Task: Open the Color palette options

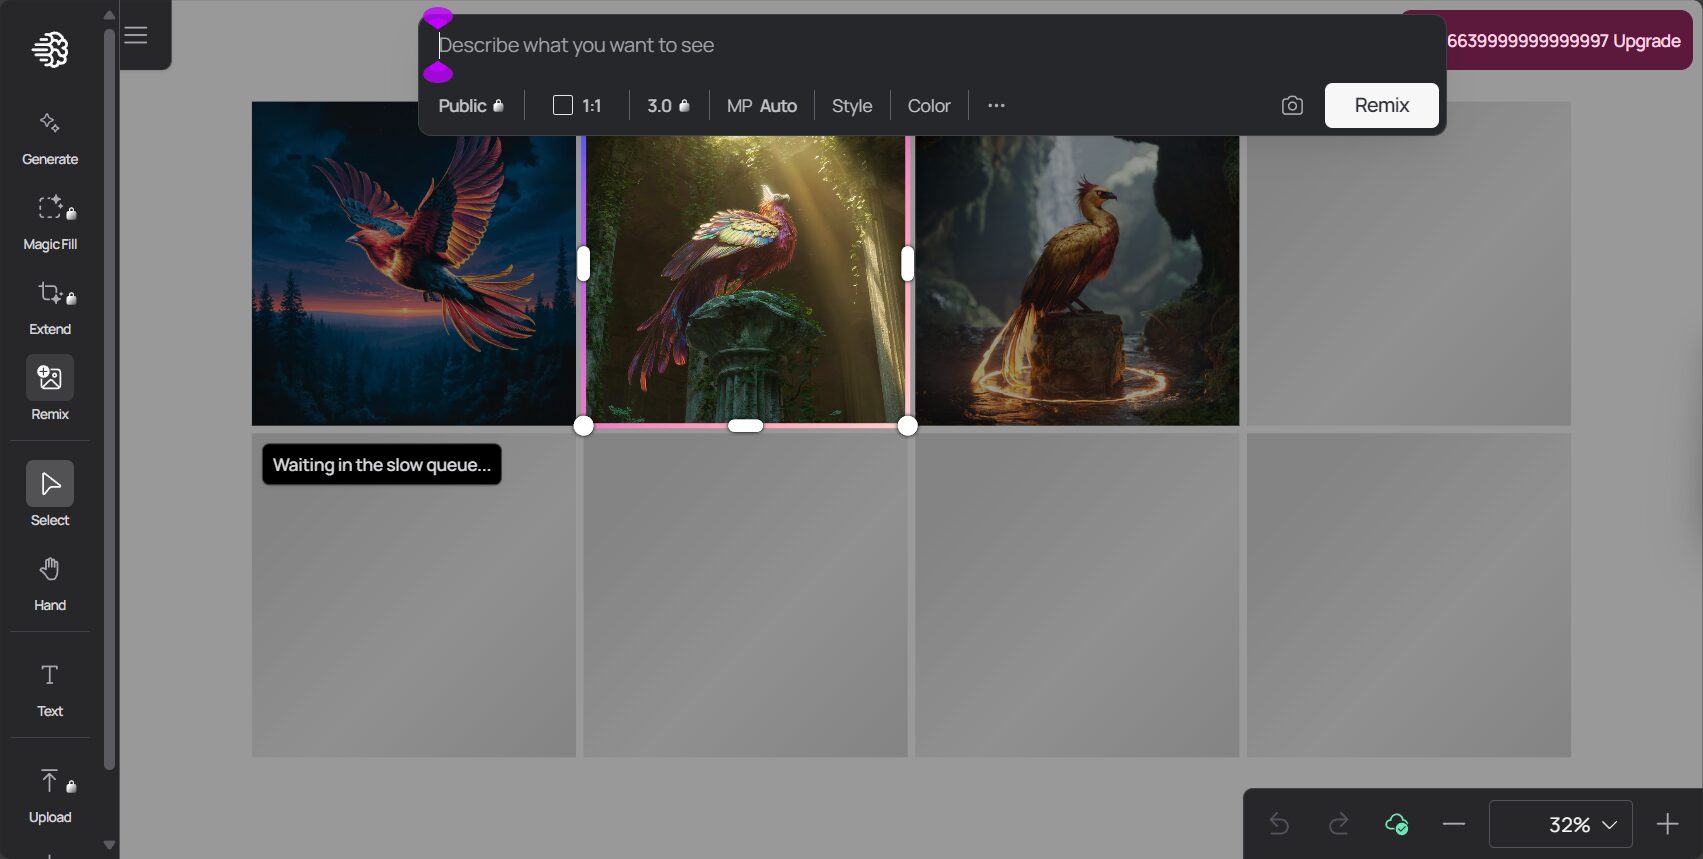Action: [x=929, y=105]
